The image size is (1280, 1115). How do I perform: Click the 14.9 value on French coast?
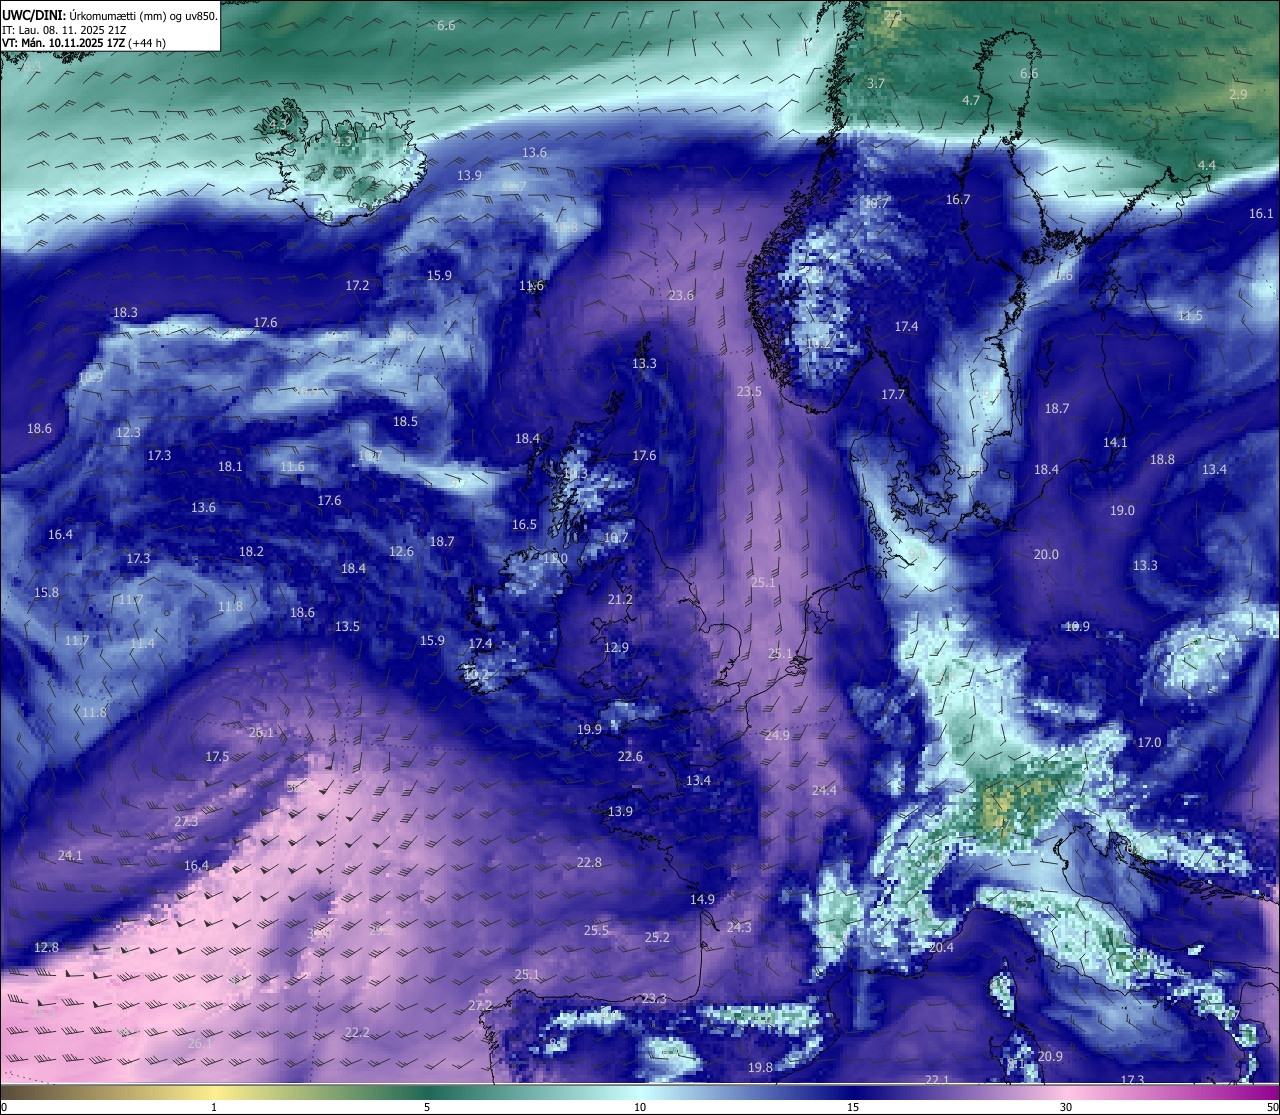pos(702,899)
